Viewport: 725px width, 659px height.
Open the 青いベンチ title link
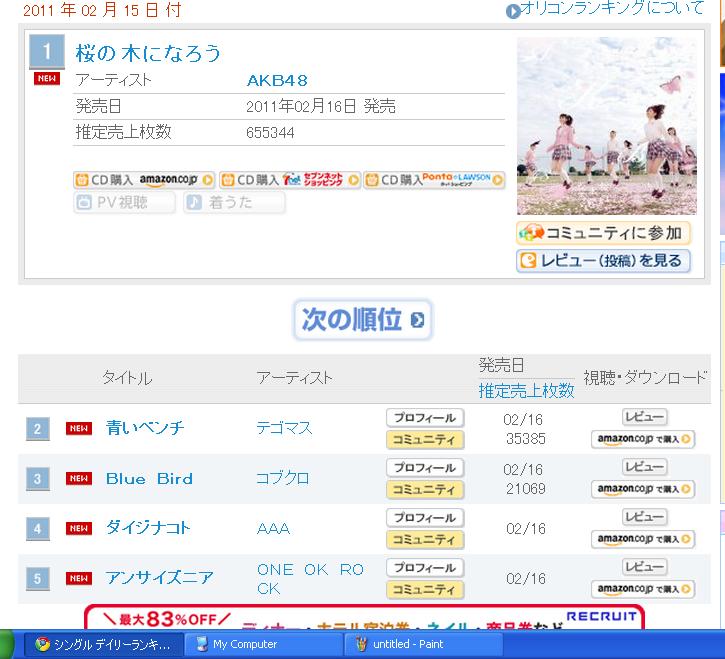point(145,428)
